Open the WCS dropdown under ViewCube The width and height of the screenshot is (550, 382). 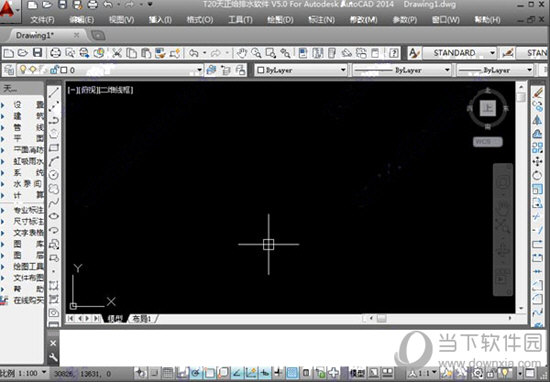[x=488, y=142]
